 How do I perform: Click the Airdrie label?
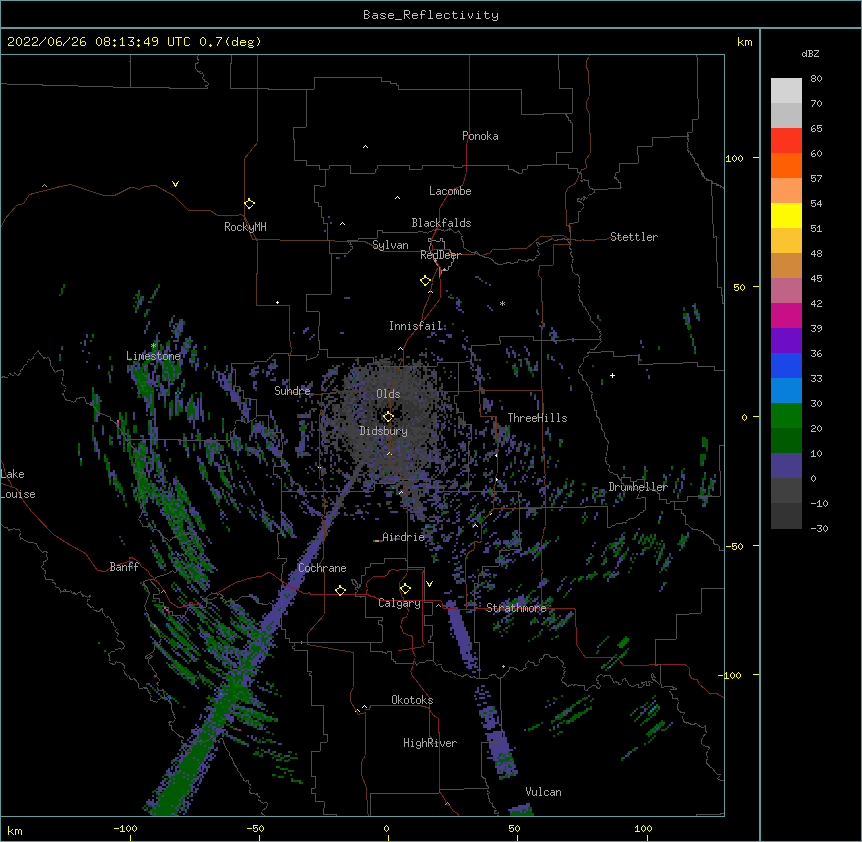(x=404, y=537)
